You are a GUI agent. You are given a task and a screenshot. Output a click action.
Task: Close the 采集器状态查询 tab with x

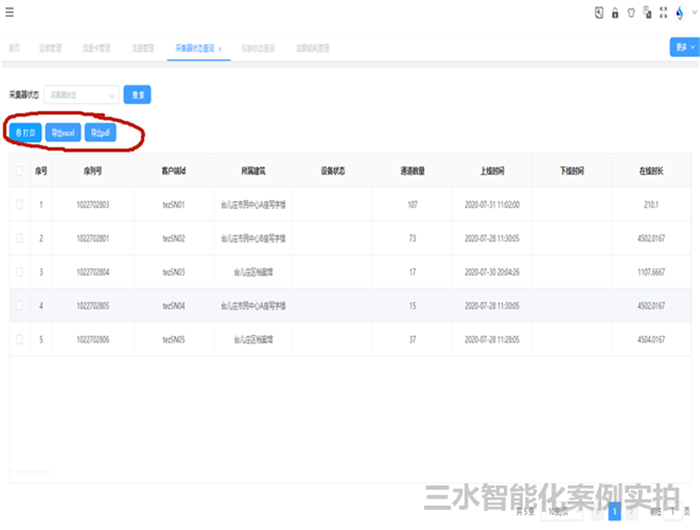[220, 47]
